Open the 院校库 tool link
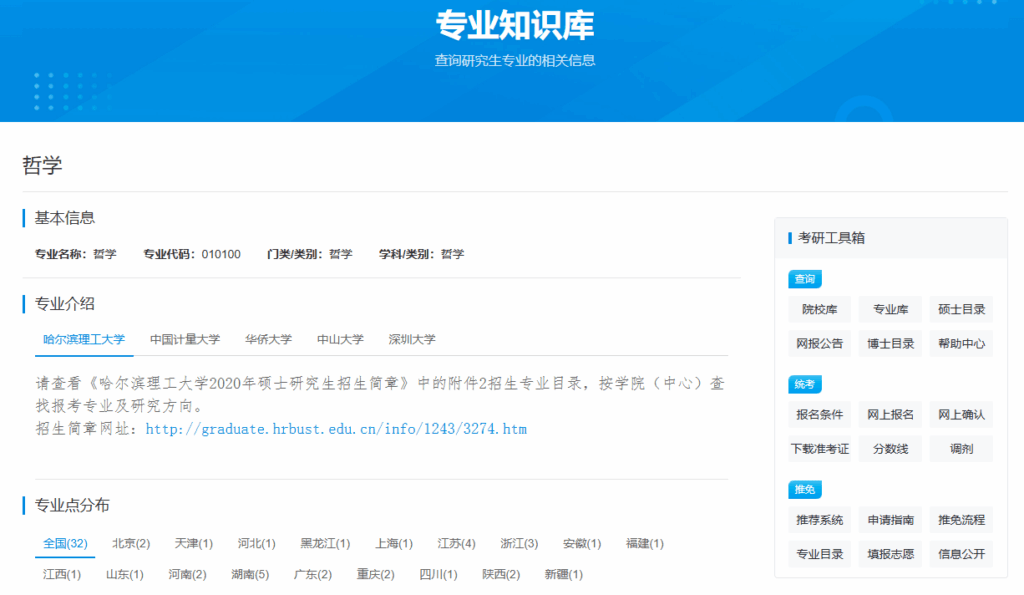 tap(819, 309)
